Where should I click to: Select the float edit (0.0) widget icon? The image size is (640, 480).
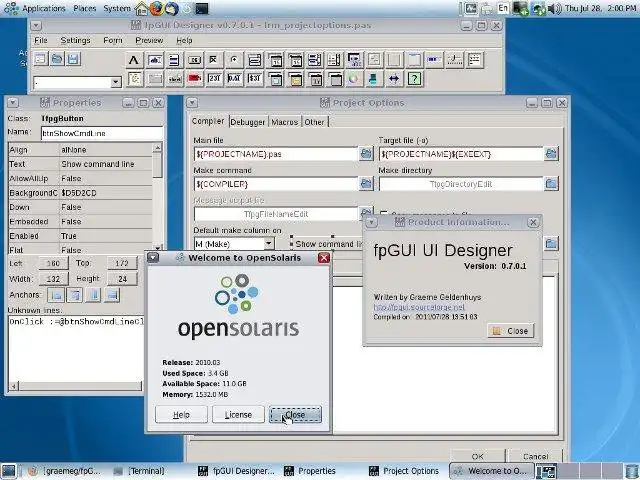pyautogui.click(x=234, y=79)
